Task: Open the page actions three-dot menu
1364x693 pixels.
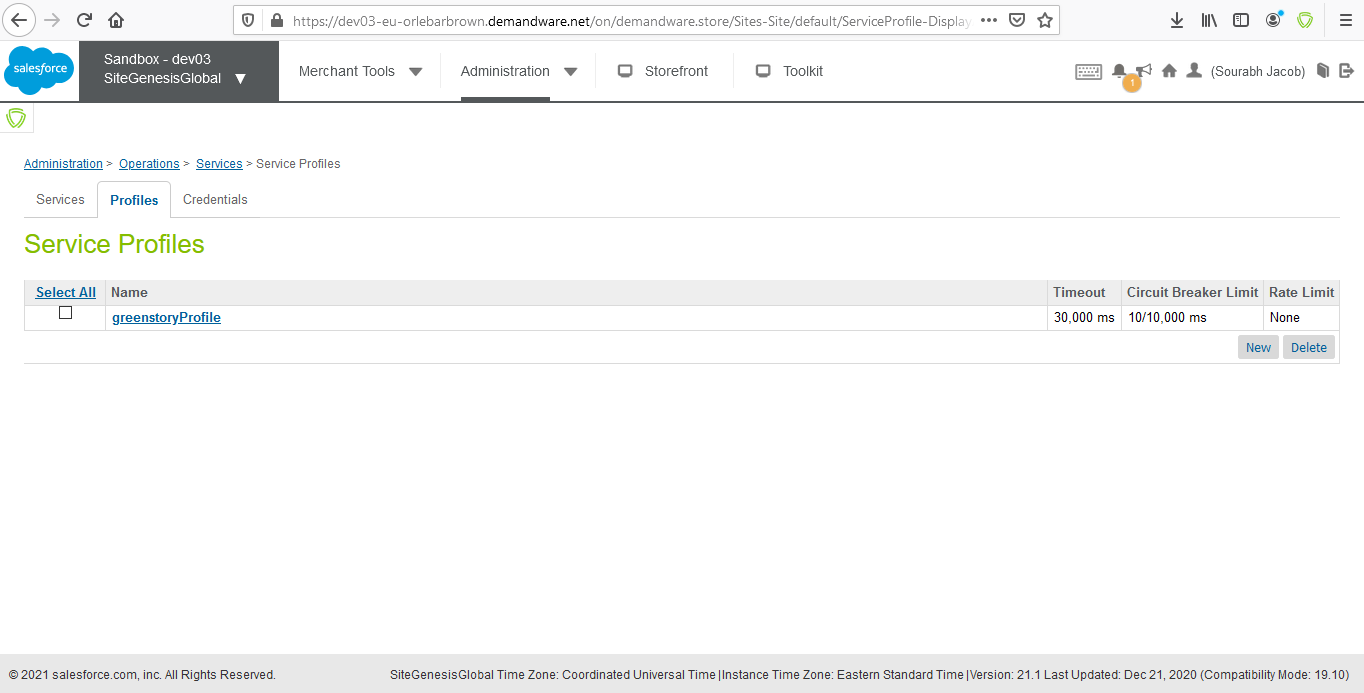Action: pyautogui.click(x=988, y=20)
